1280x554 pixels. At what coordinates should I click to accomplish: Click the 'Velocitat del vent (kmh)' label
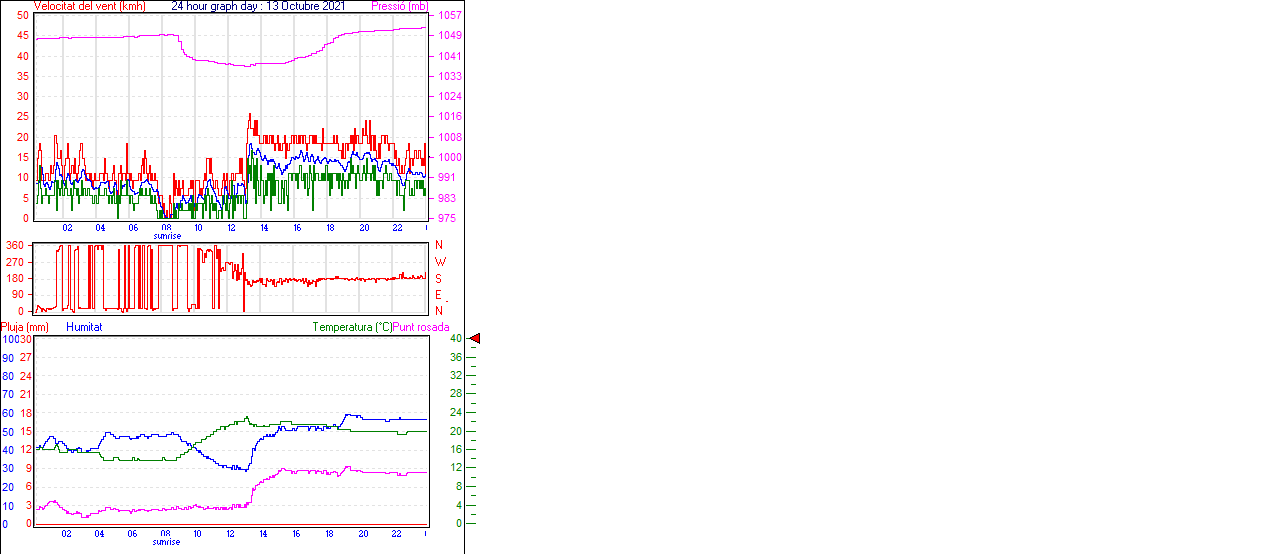click(90, 6)
